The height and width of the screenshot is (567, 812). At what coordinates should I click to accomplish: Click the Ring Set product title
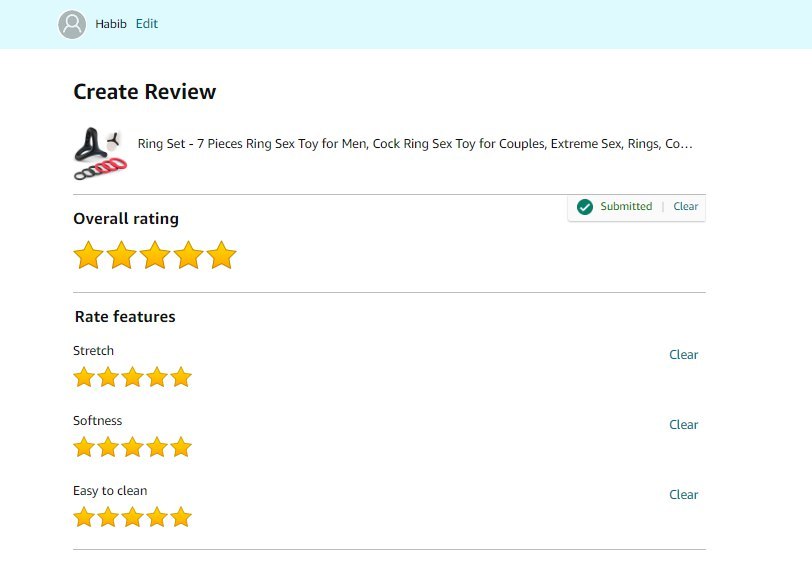pos(414,144)
